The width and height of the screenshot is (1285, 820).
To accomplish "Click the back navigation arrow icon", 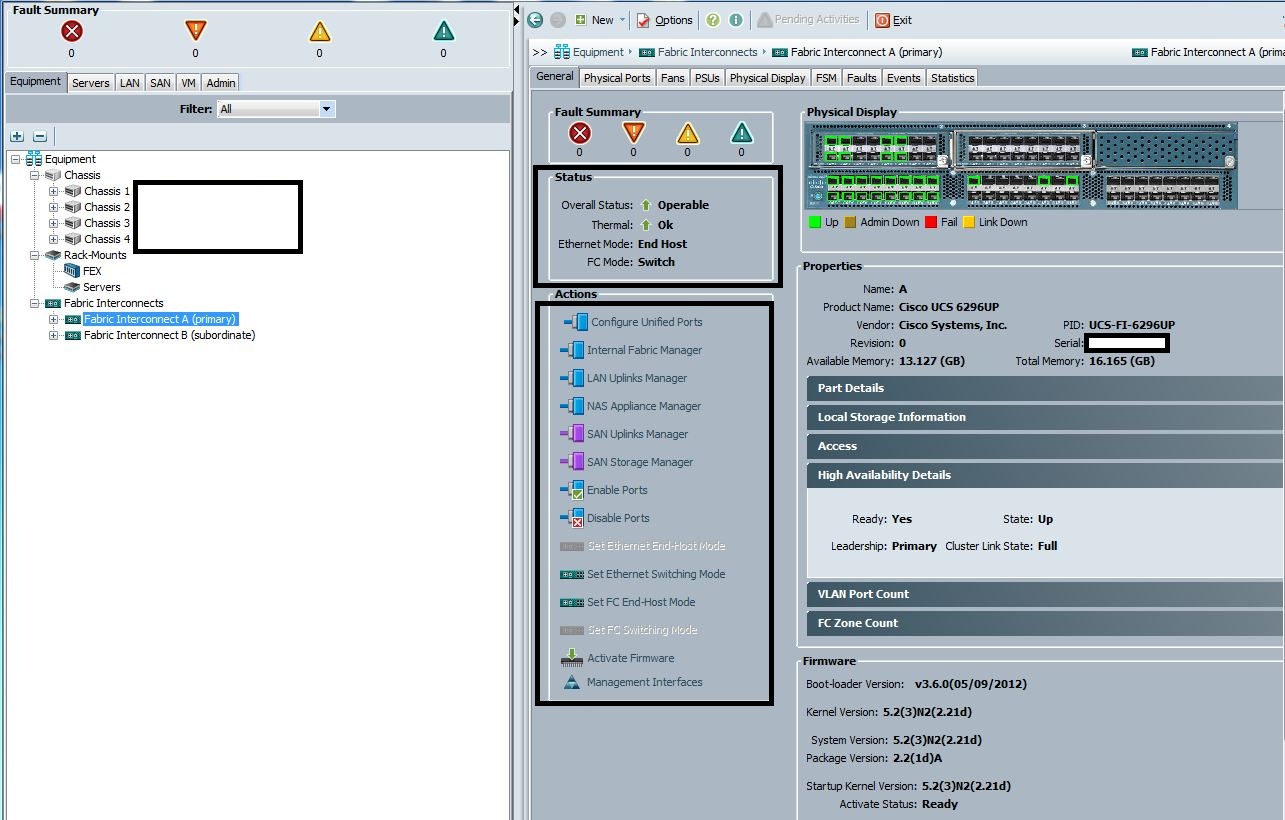I will click(x=536, y=20).
